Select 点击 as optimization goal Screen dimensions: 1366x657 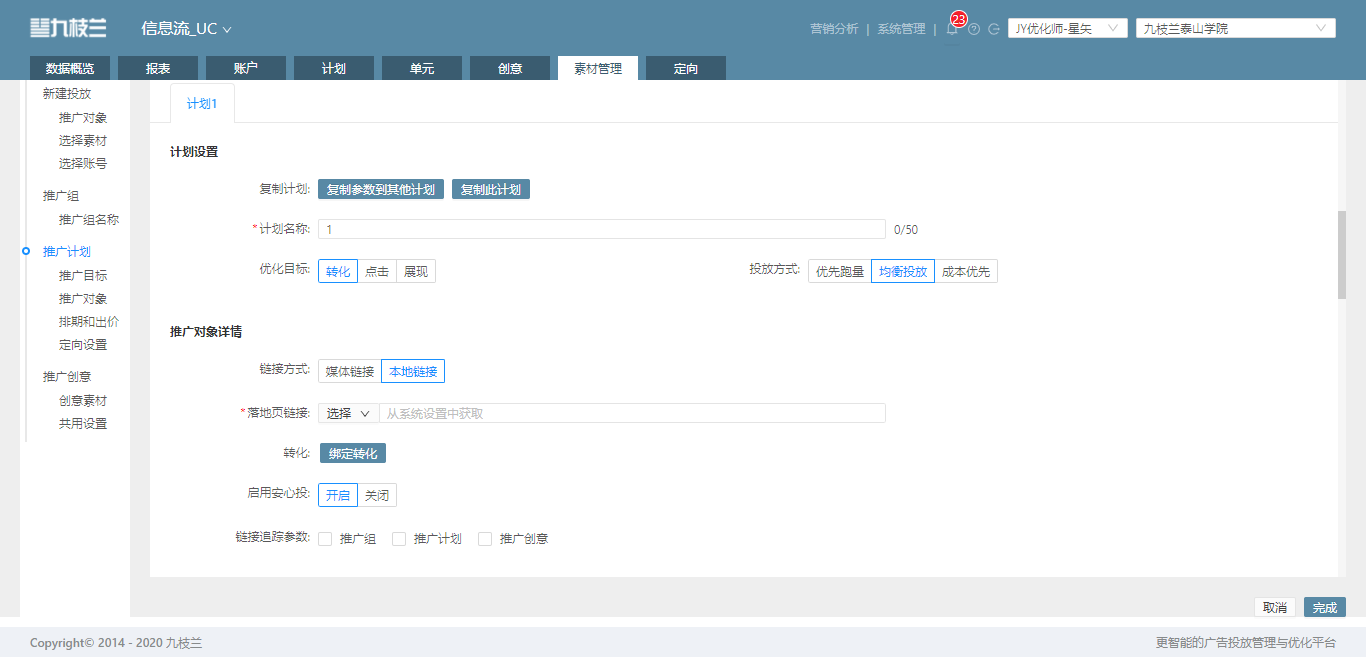point(377,271)
